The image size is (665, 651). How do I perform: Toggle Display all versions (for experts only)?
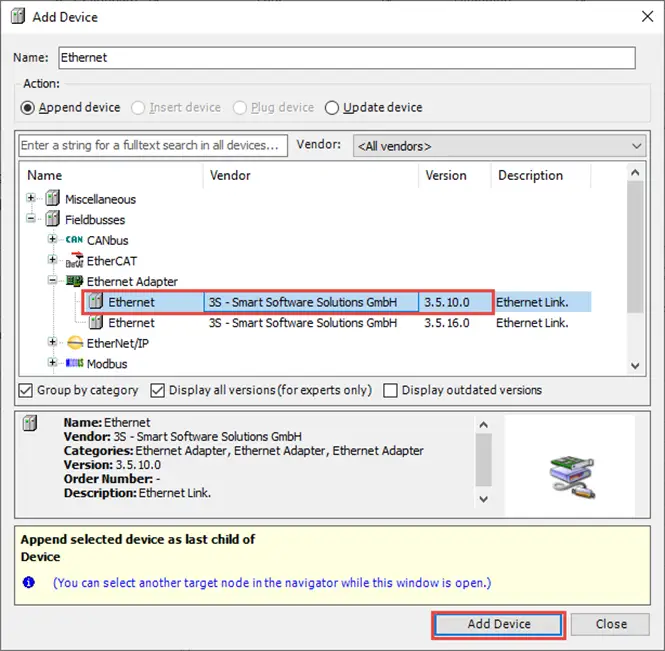pyautogui.click(x=157, y=390)
